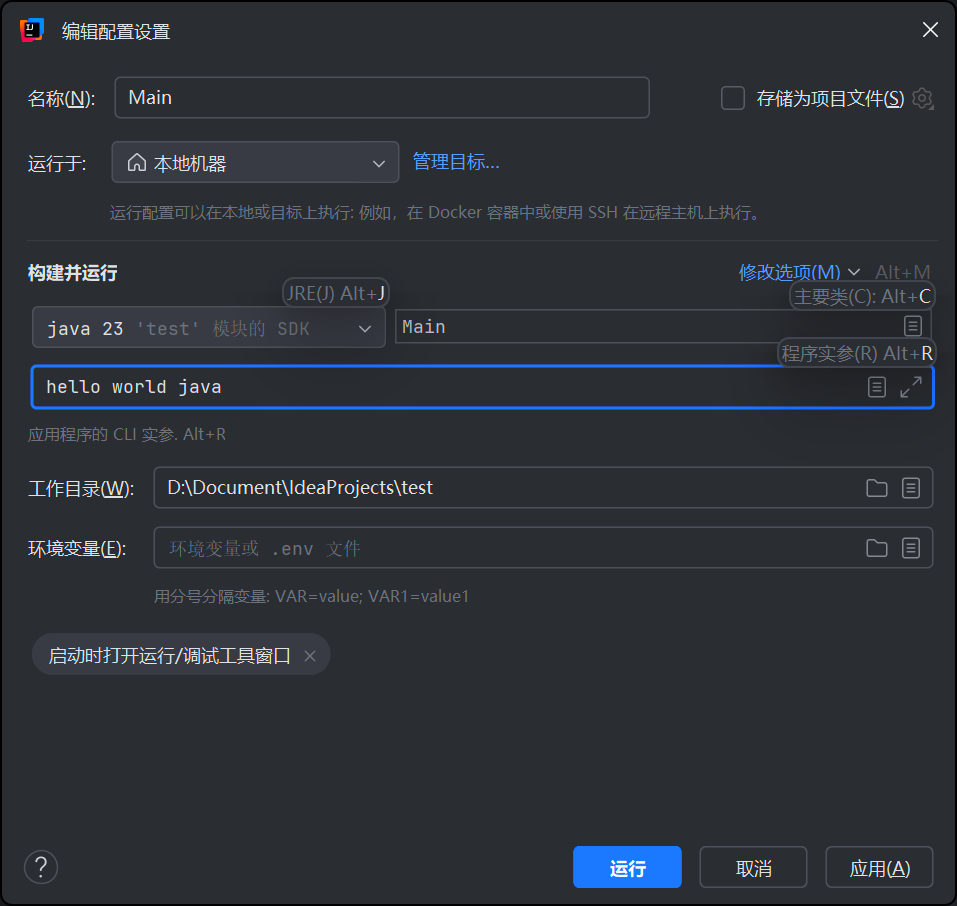The width and height of the screenshot is (957, 906).
Task: Open the project file storage gear settings
Action: click(922, 98)
